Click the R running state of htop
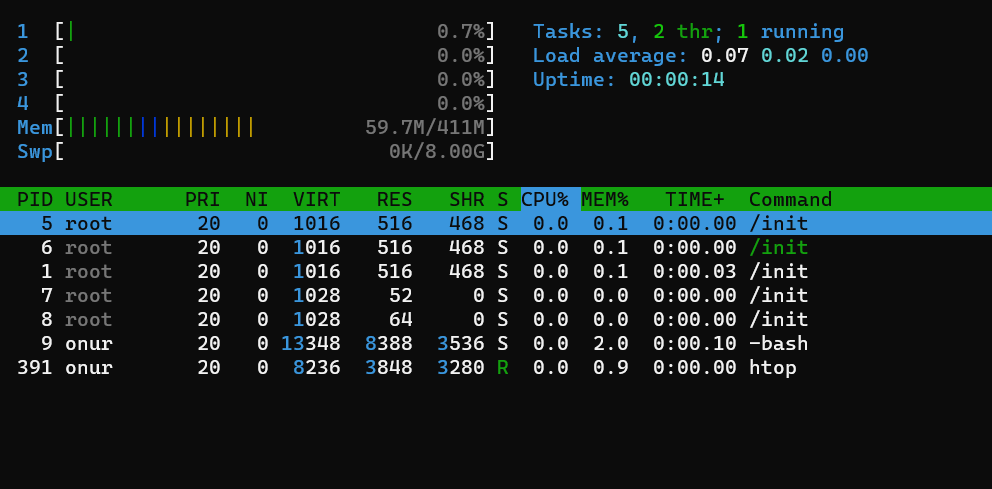Viewport: 992px width, 489px height. (502, 368)
